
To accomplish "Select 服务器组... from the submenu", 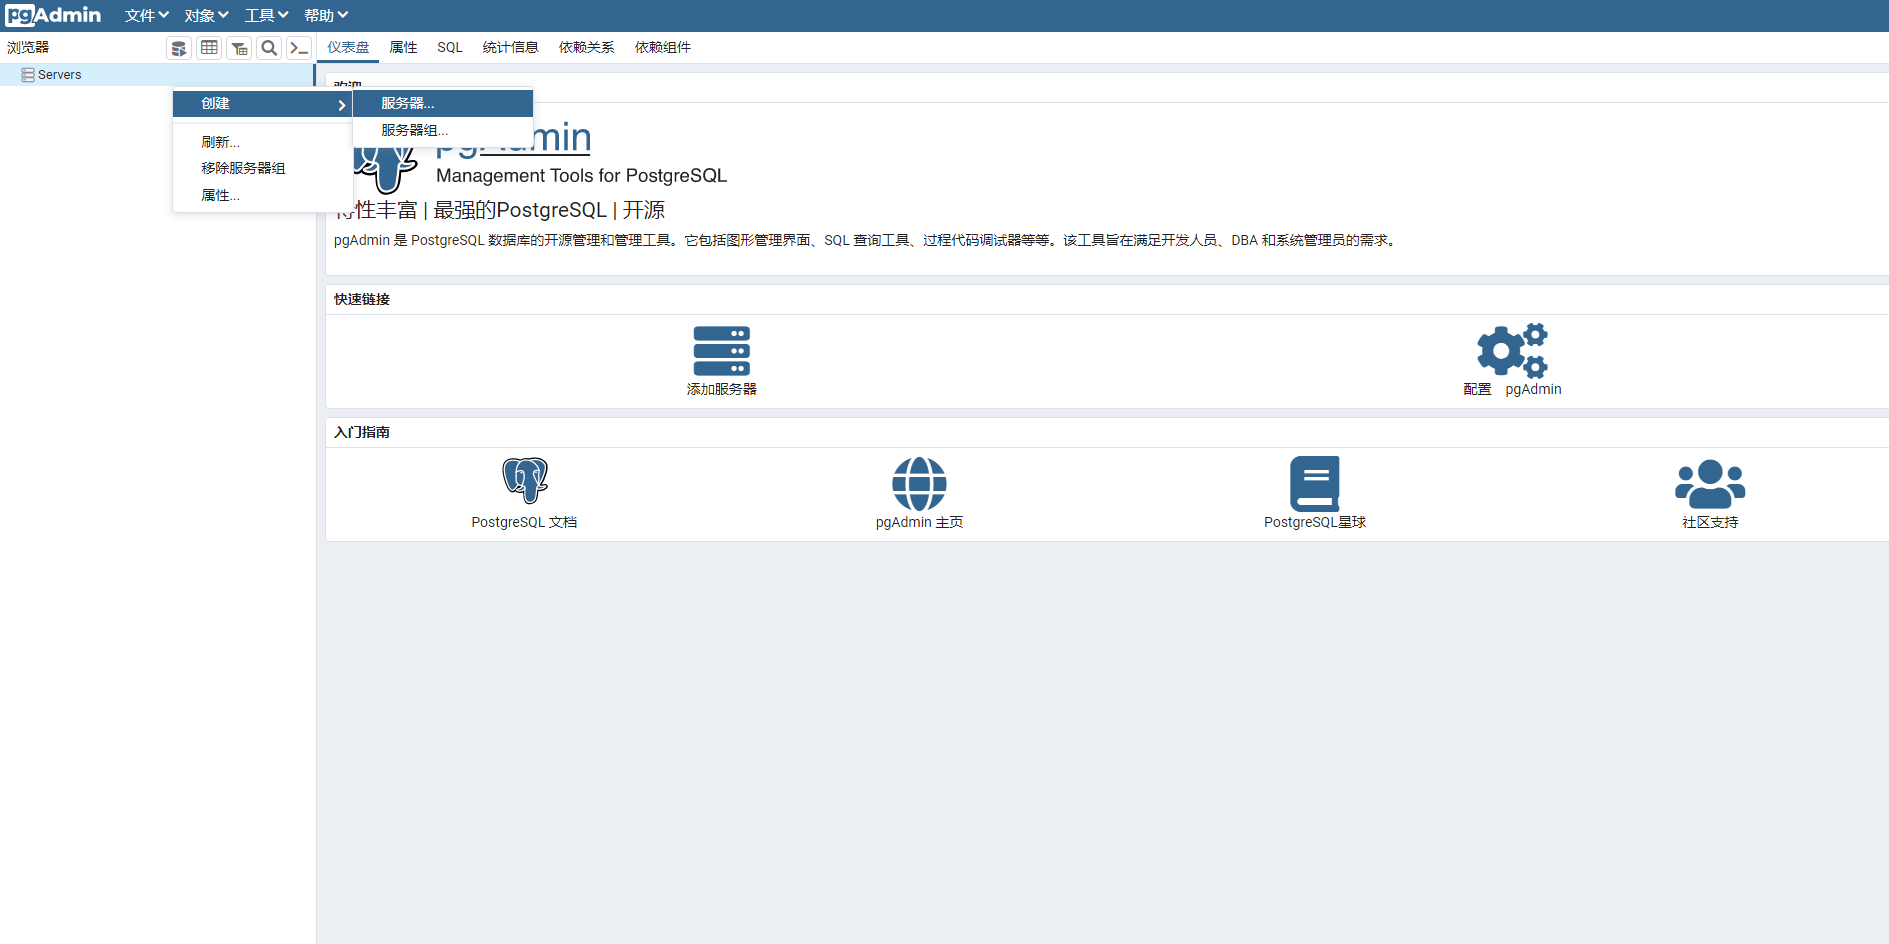I will 414,130.
